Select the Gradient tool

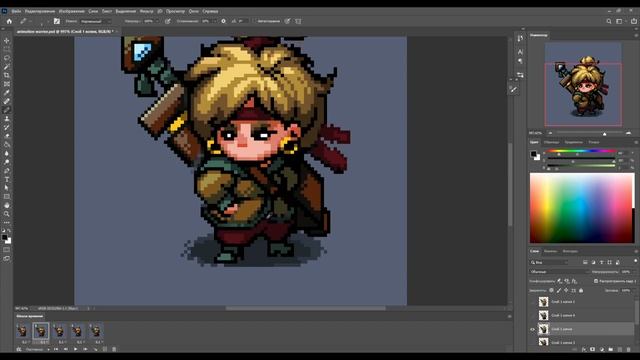coord(7,144)
